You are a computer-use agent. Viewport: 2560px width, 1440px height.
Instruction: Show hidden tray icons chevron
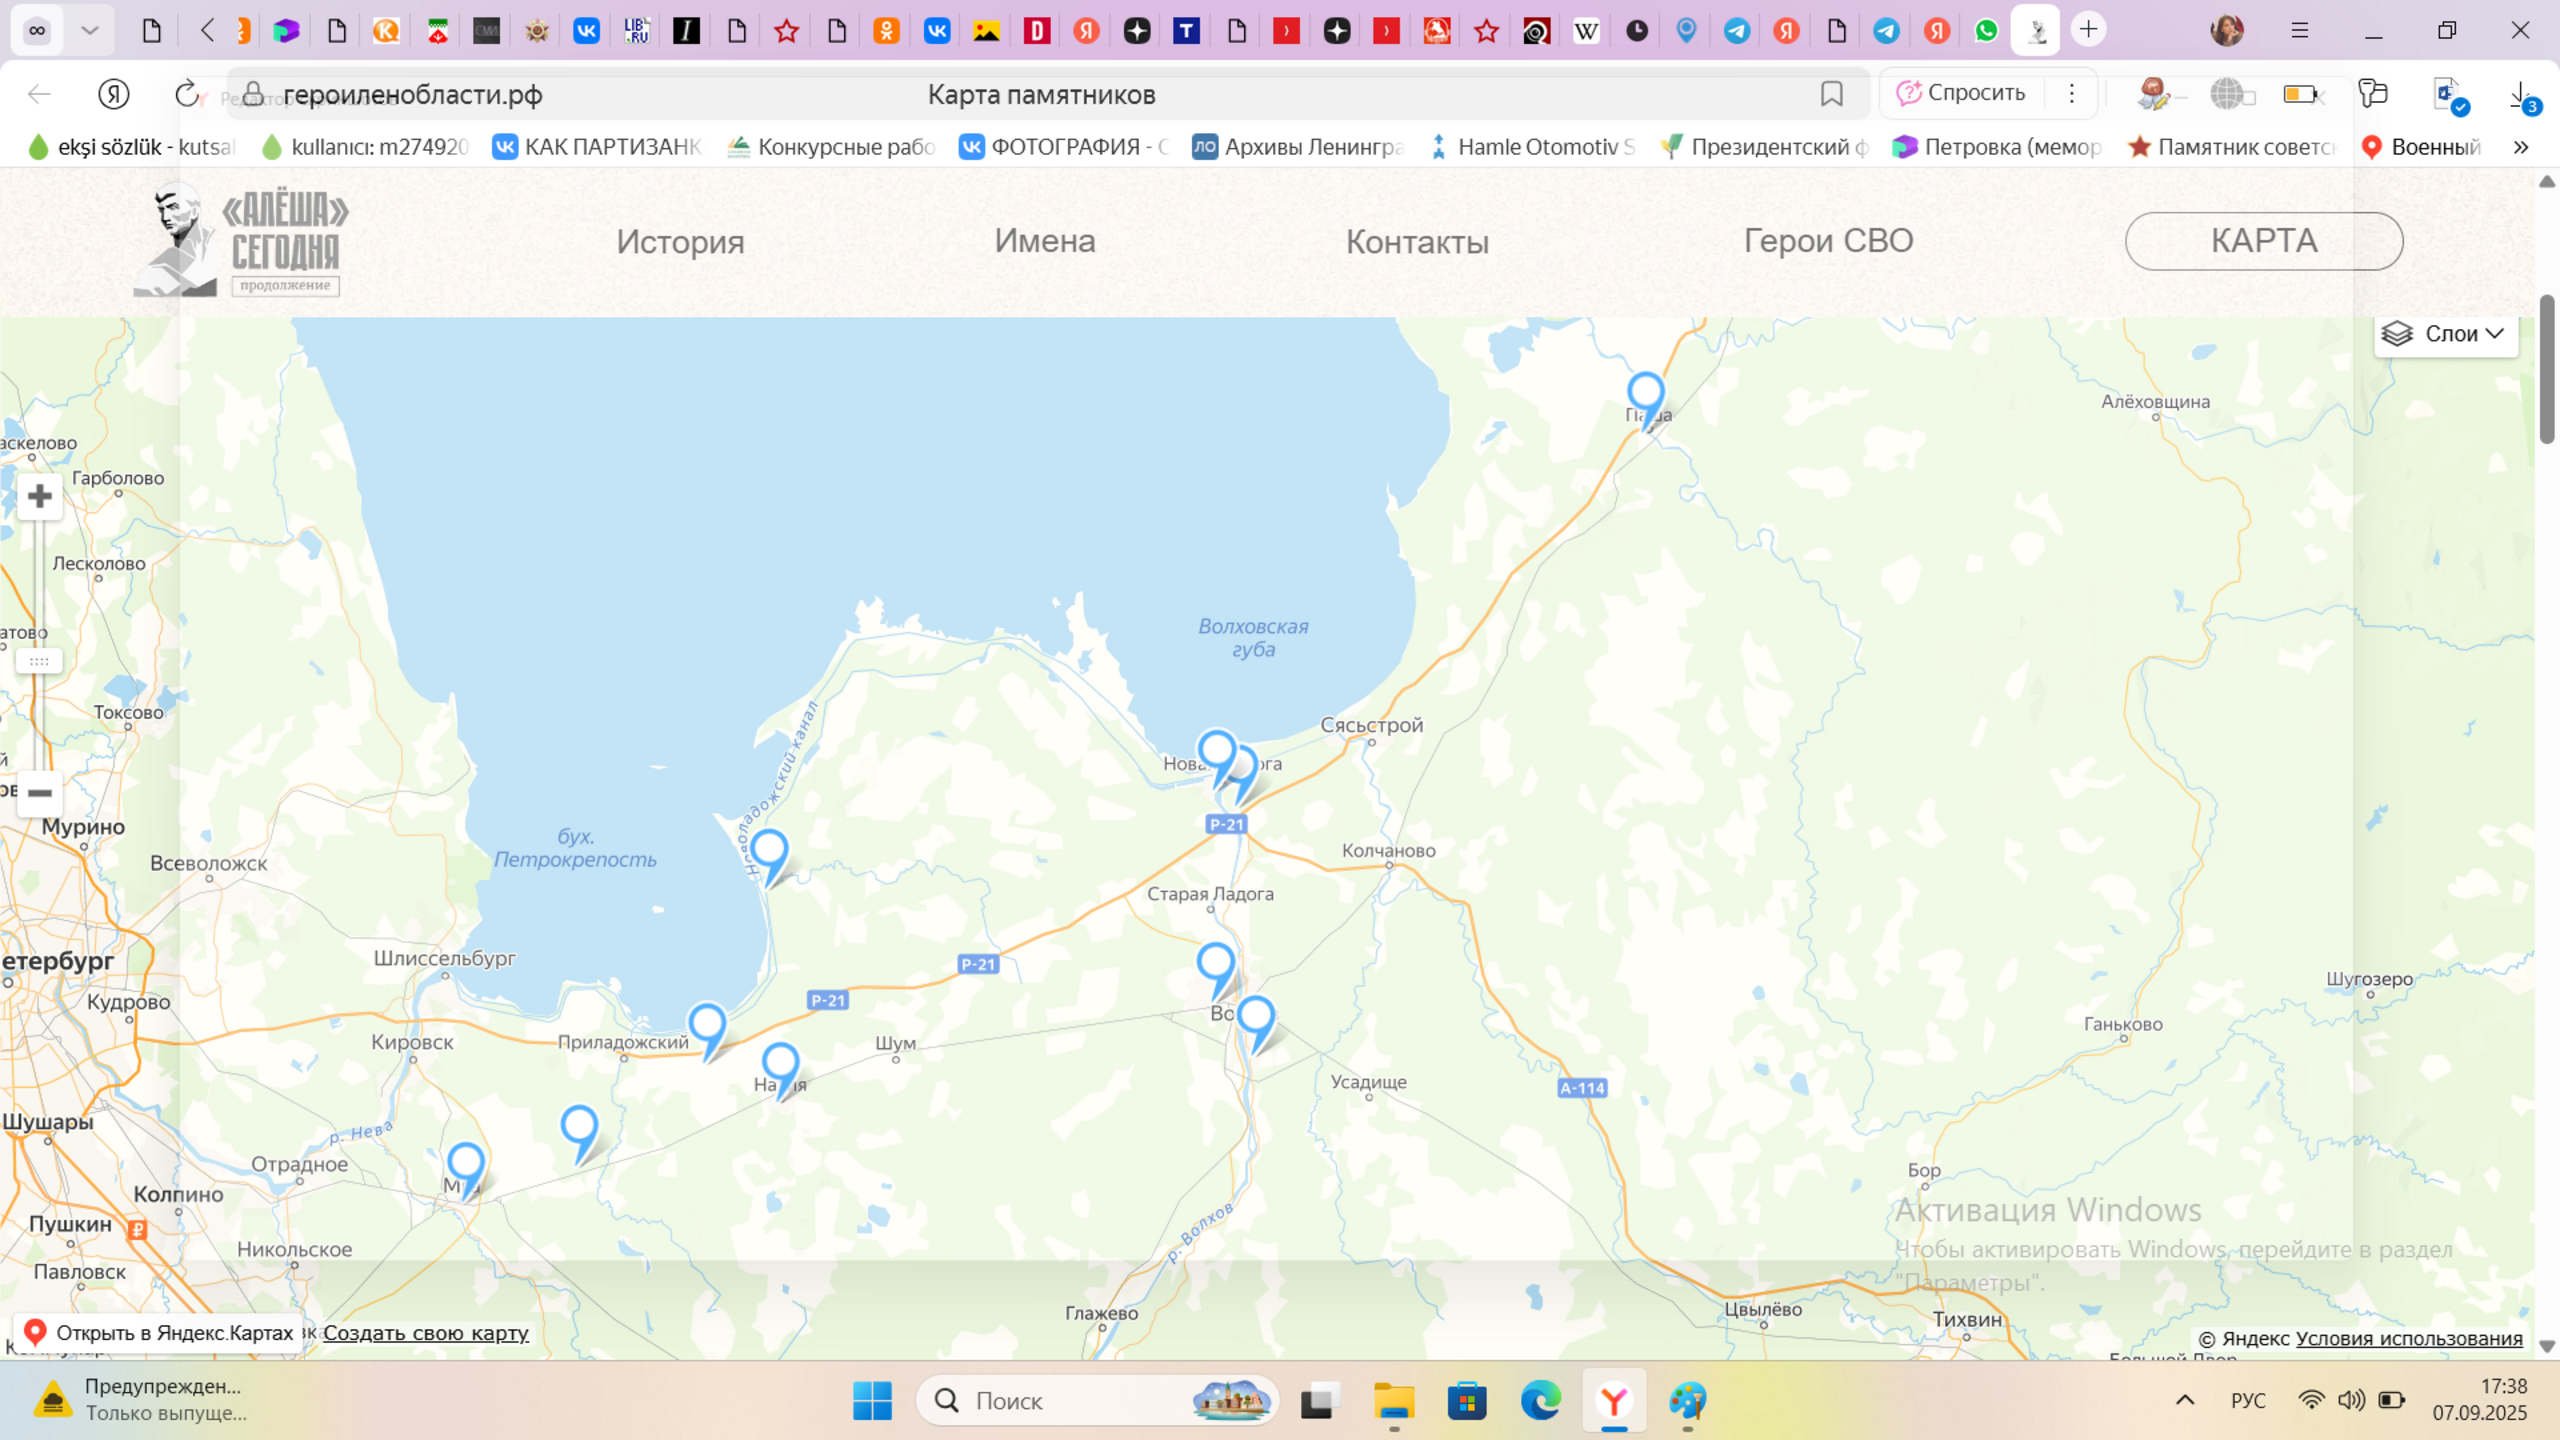click(2185, 1400)
